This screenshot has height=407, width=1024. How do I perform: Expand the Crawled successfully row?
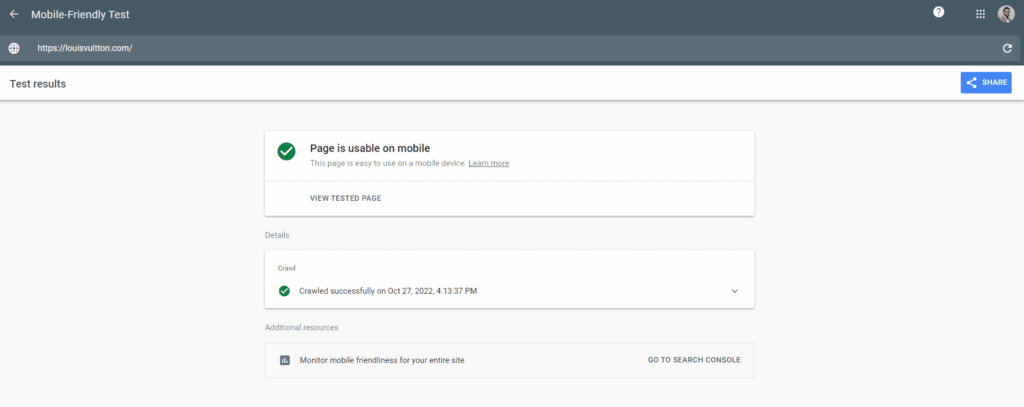(509, 291)
